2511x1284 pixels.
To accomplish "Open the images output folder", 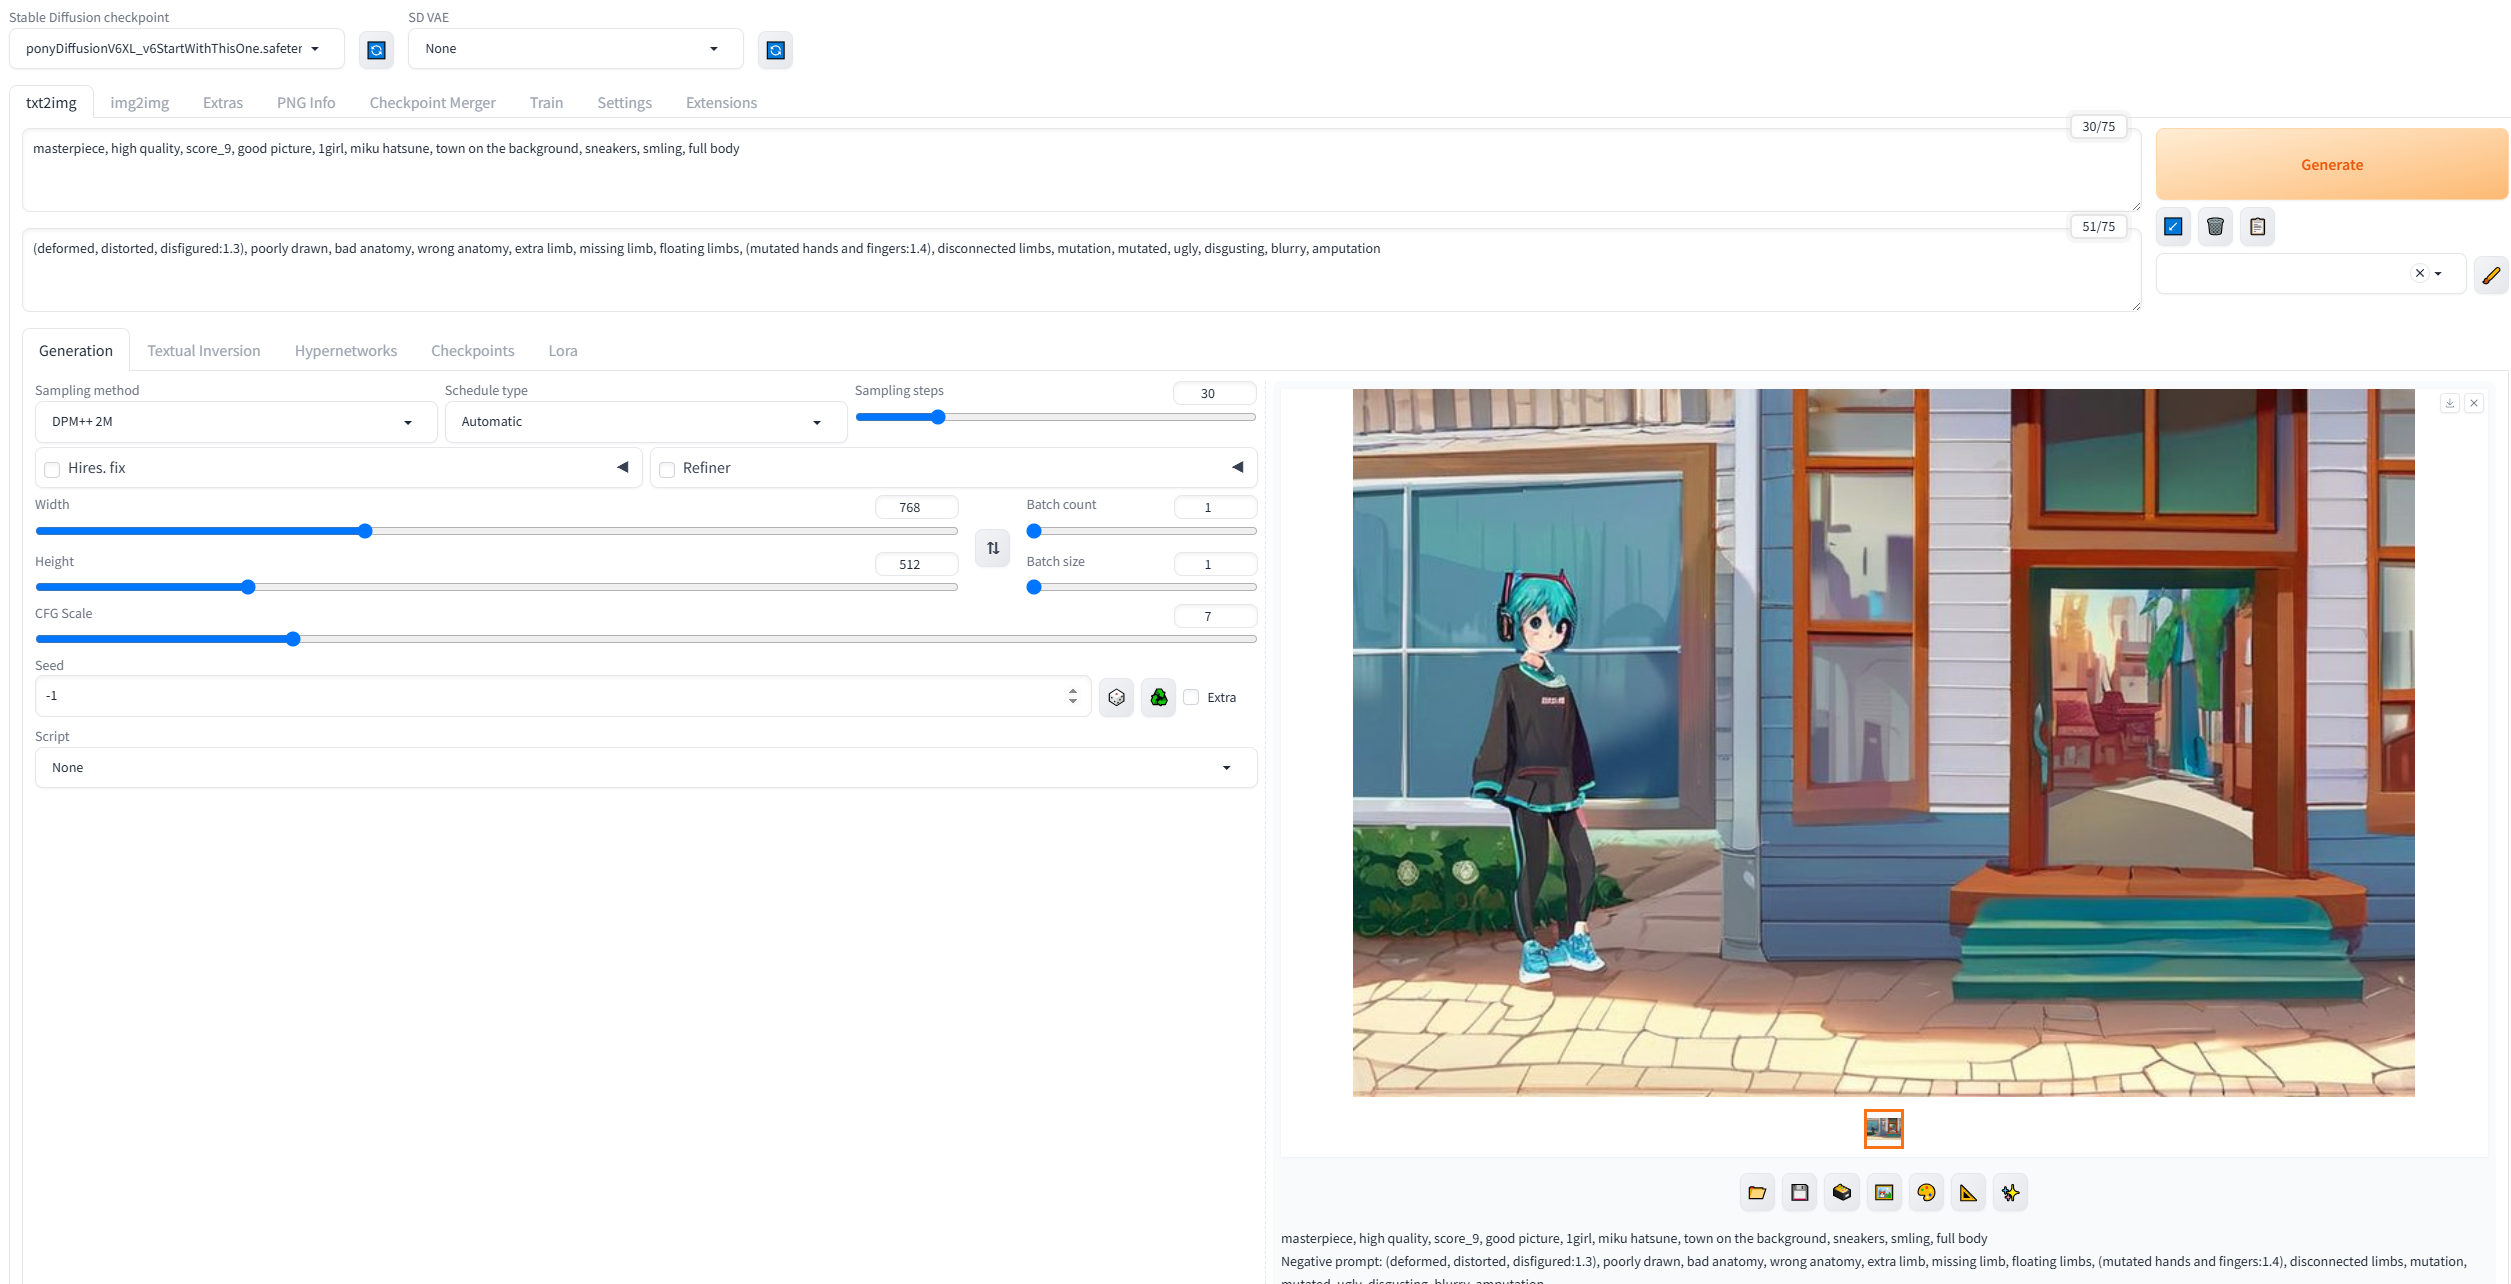I will click(x=1757, y=1192).
